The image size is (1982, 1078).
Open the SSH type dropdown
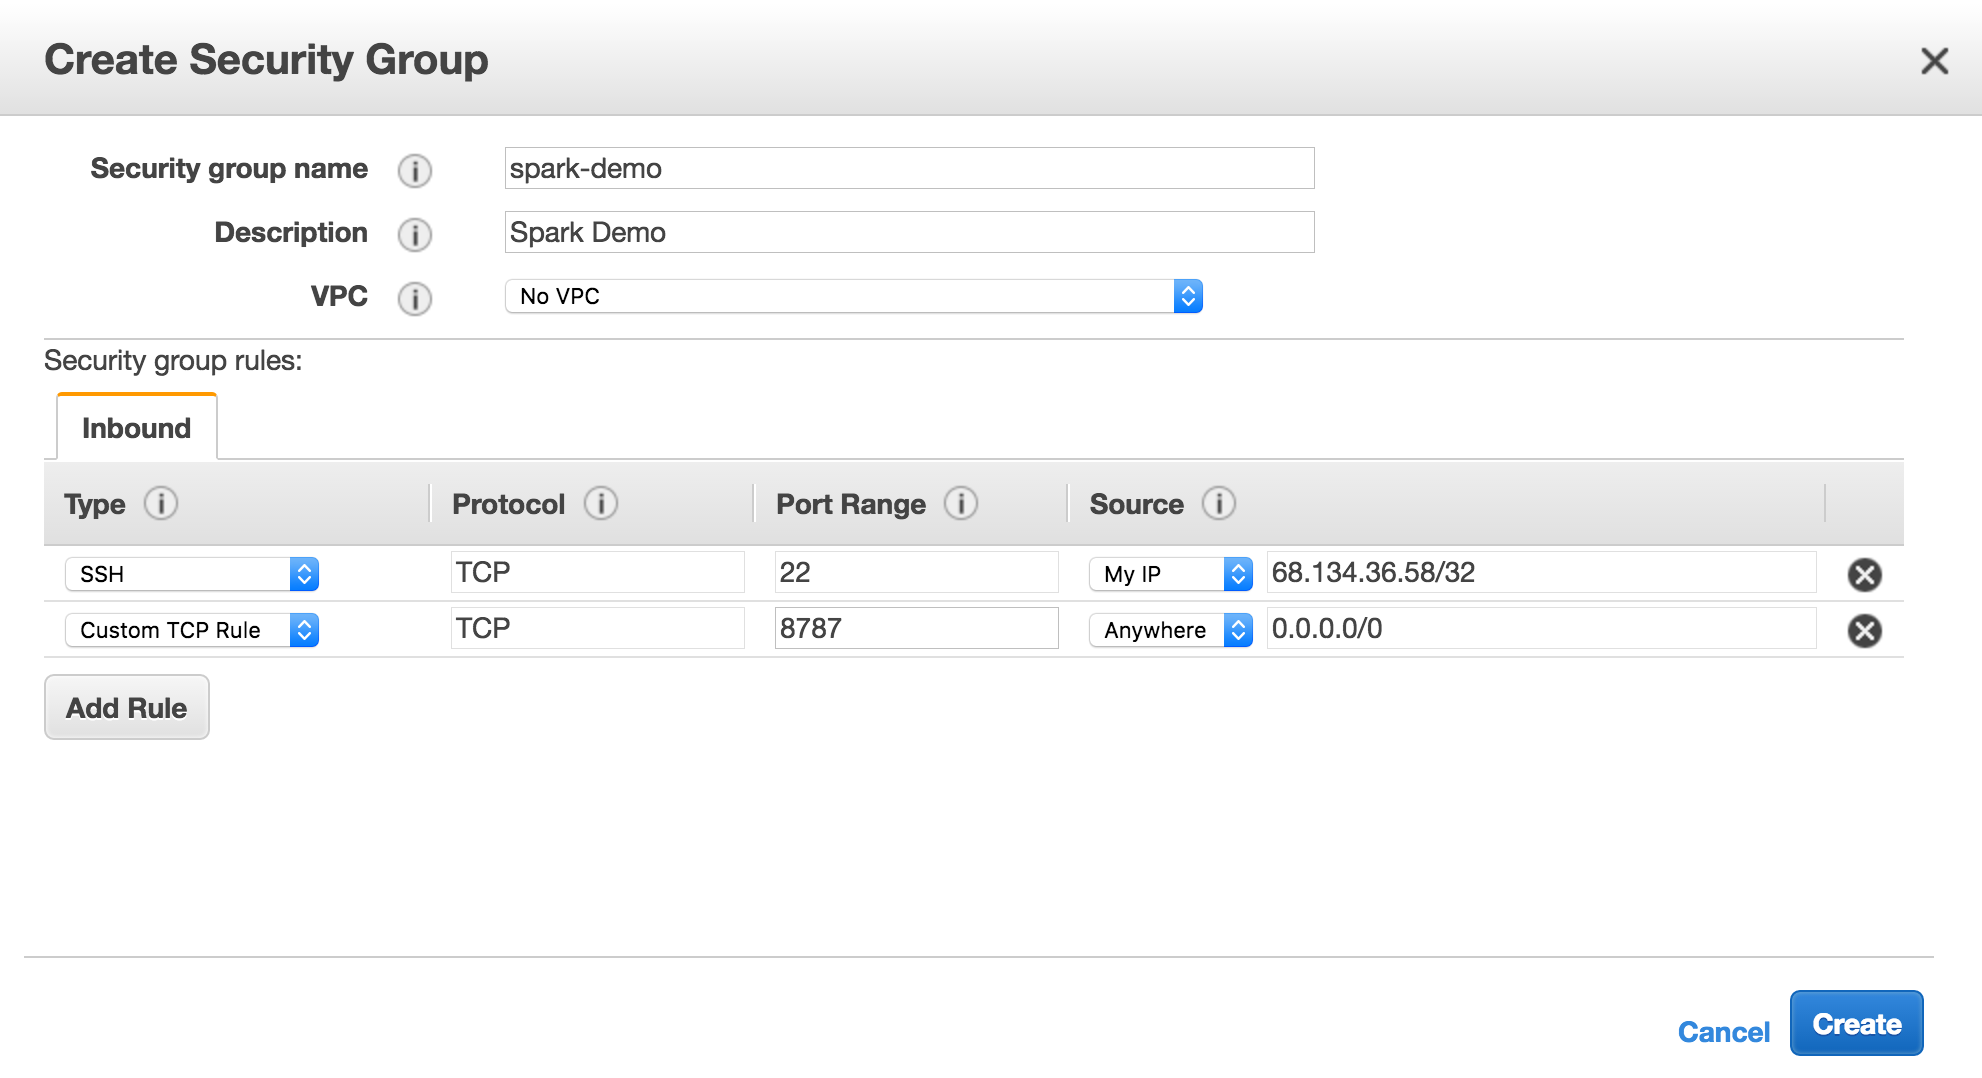192,574
